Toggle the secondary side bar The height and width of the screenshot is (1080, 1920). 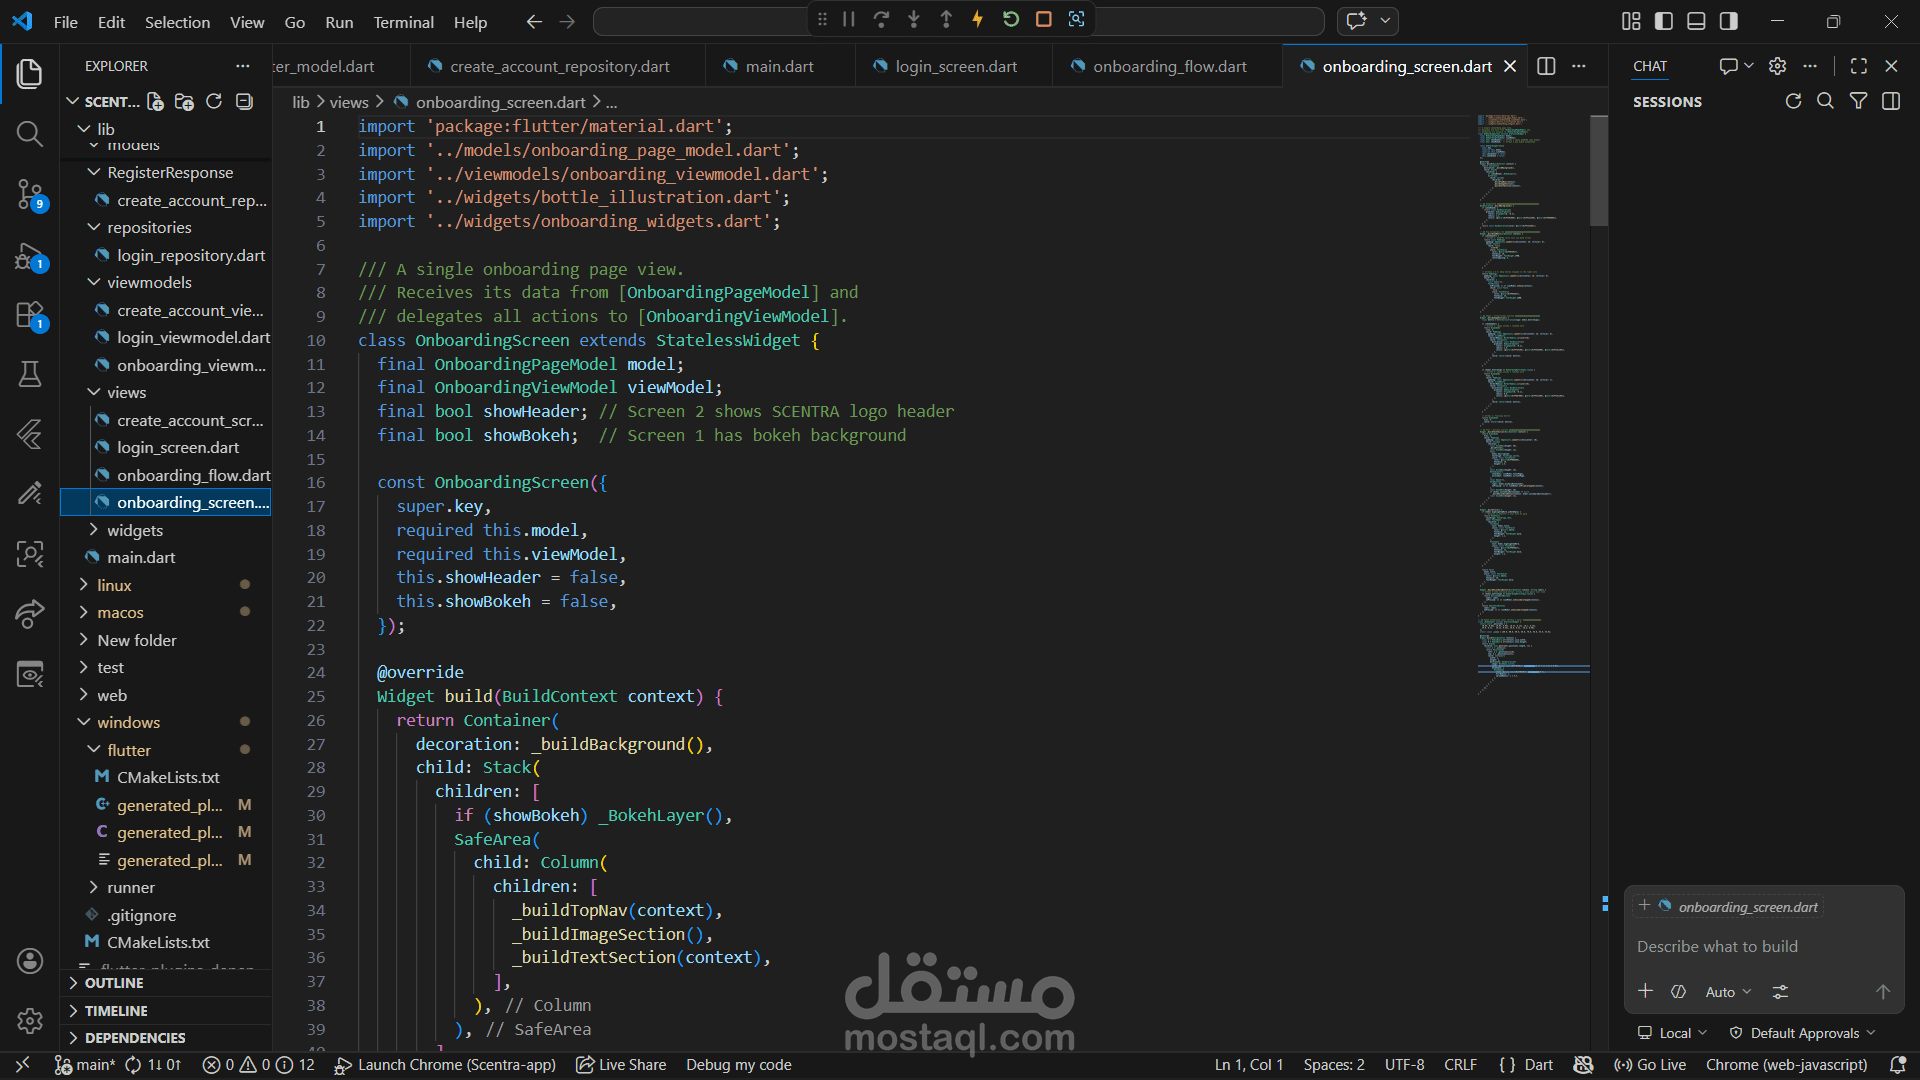point(1729,21)
